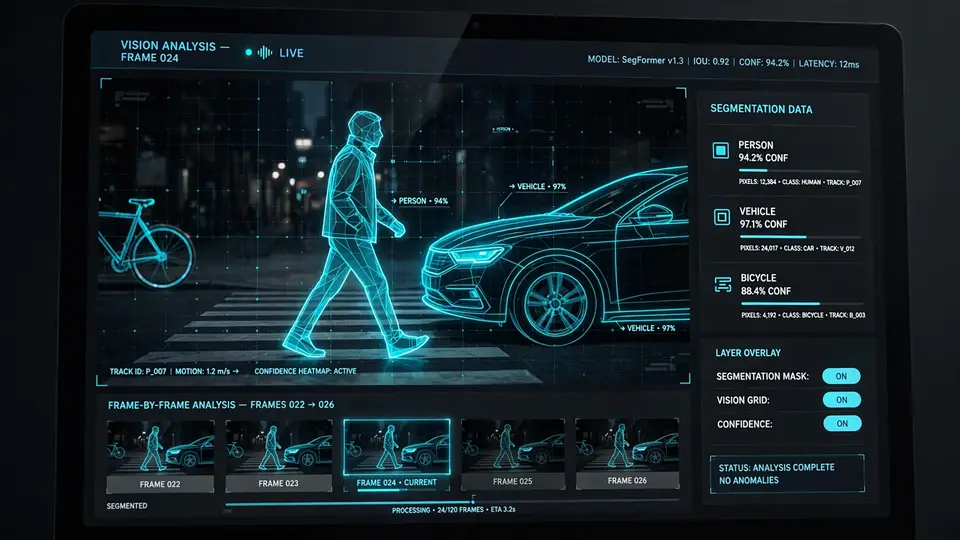Viewport: 960px width, 540px height.
Task: Open the Frame 026 thumbnail
Action: (x=628, y=453)
